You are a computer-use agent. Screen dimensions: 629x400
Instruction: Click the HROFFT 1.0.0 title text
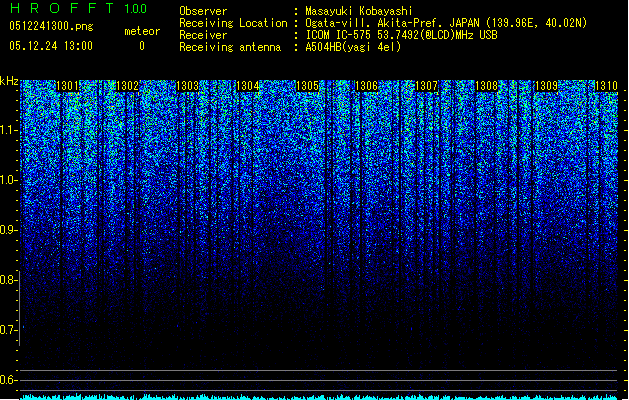pyautogui.click(x=78, y=8)
